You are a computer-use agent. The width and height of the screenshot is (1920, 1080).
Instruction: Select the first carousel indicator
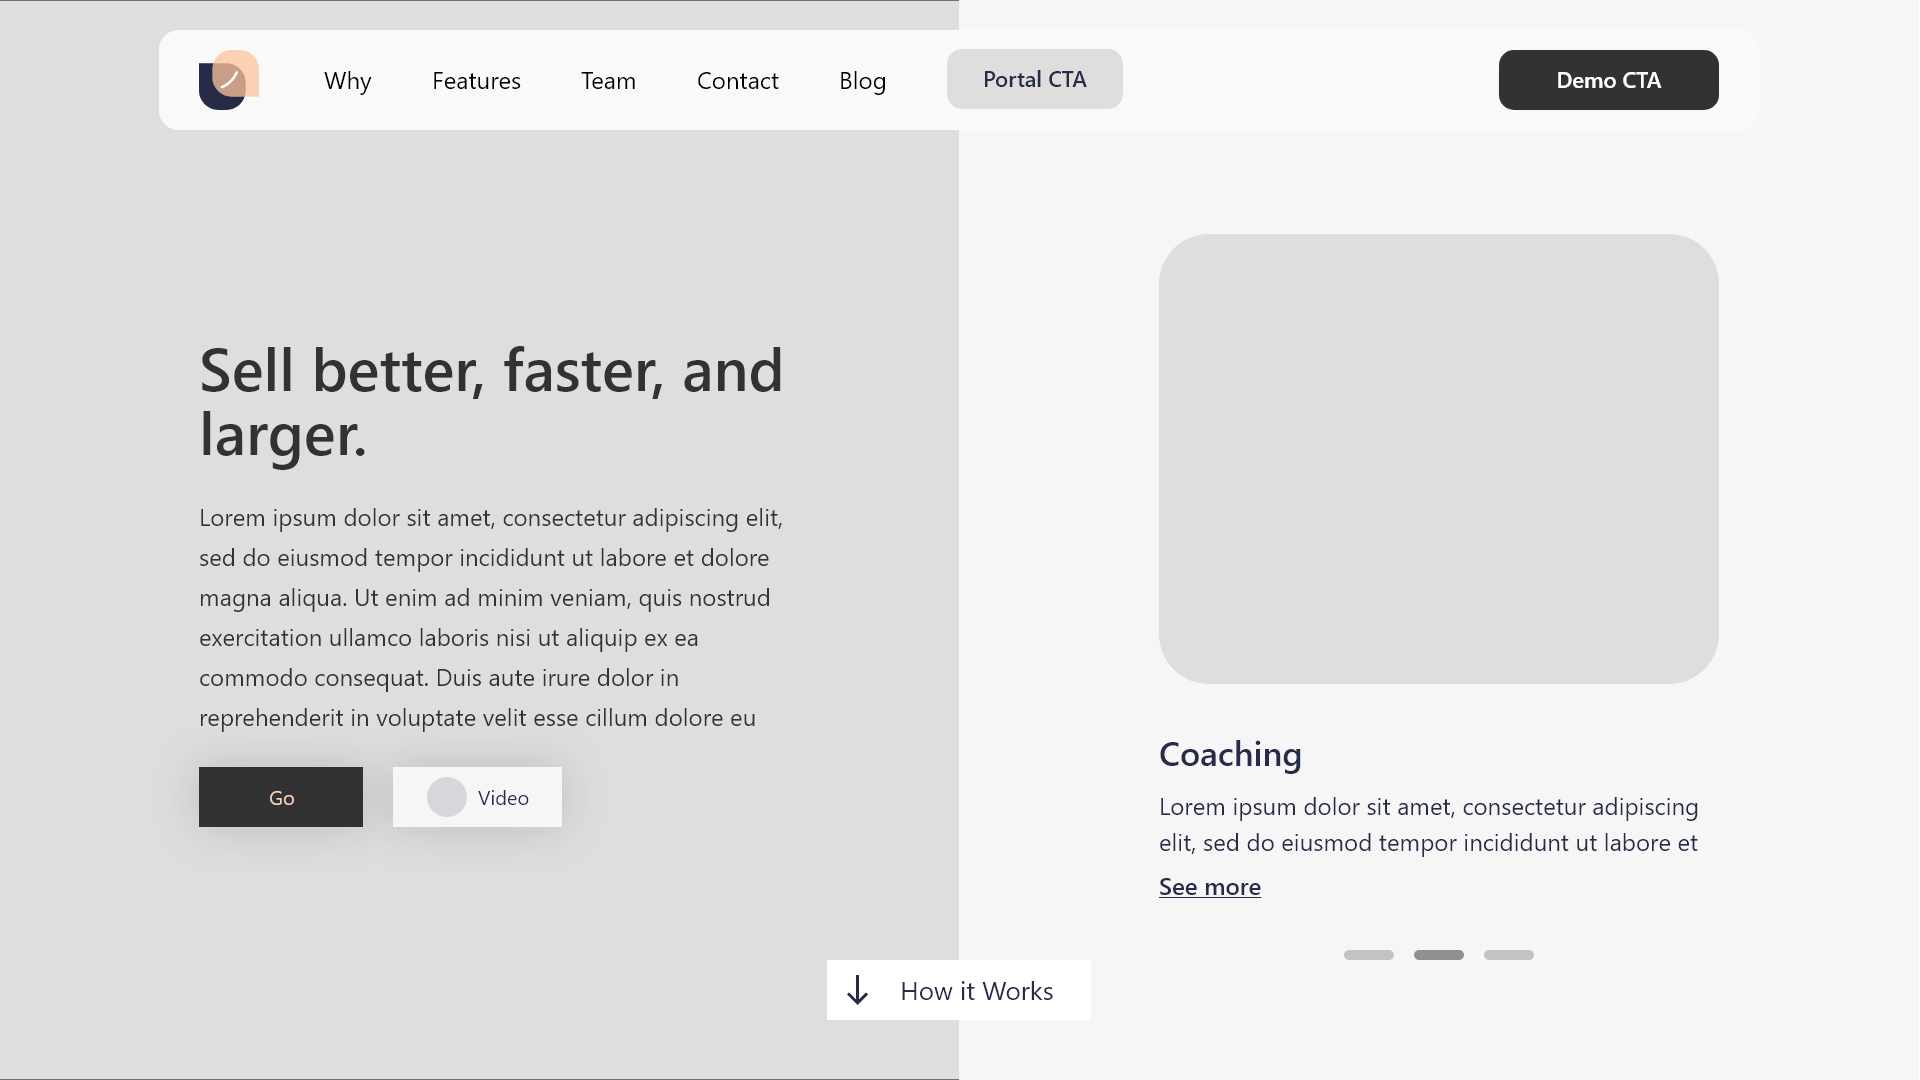[x=1368, y=955]
